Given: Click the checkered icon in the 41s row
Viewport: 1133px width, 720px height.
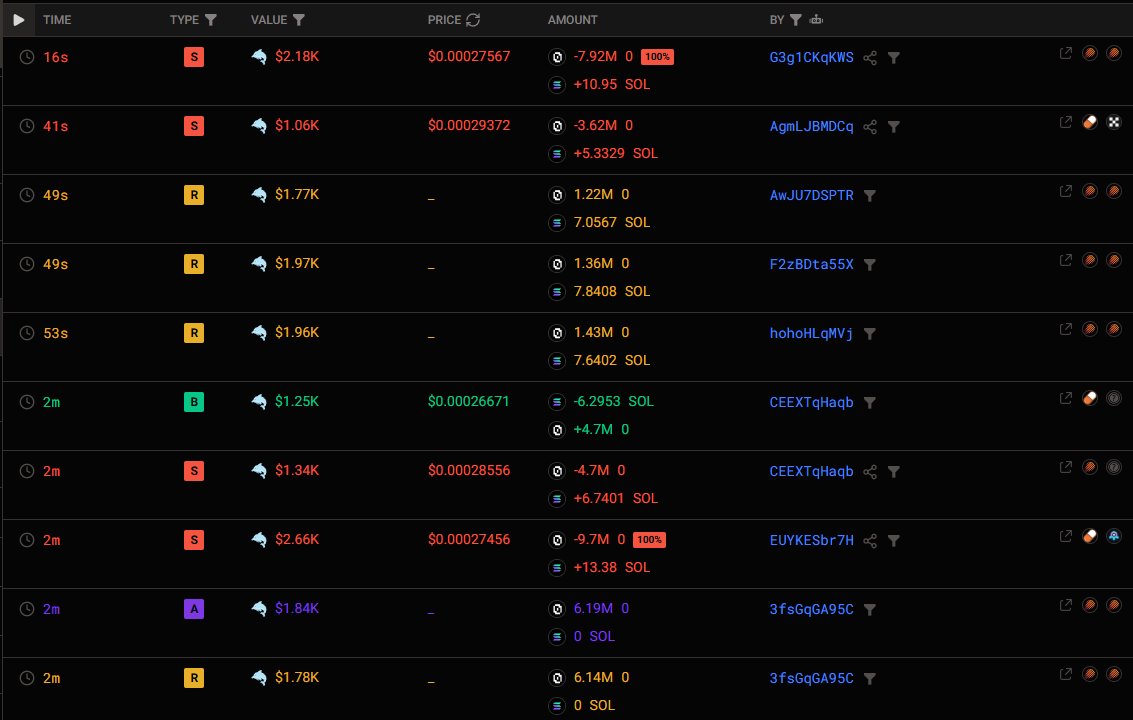Looking at the screenshot, I should (1113, 122).
